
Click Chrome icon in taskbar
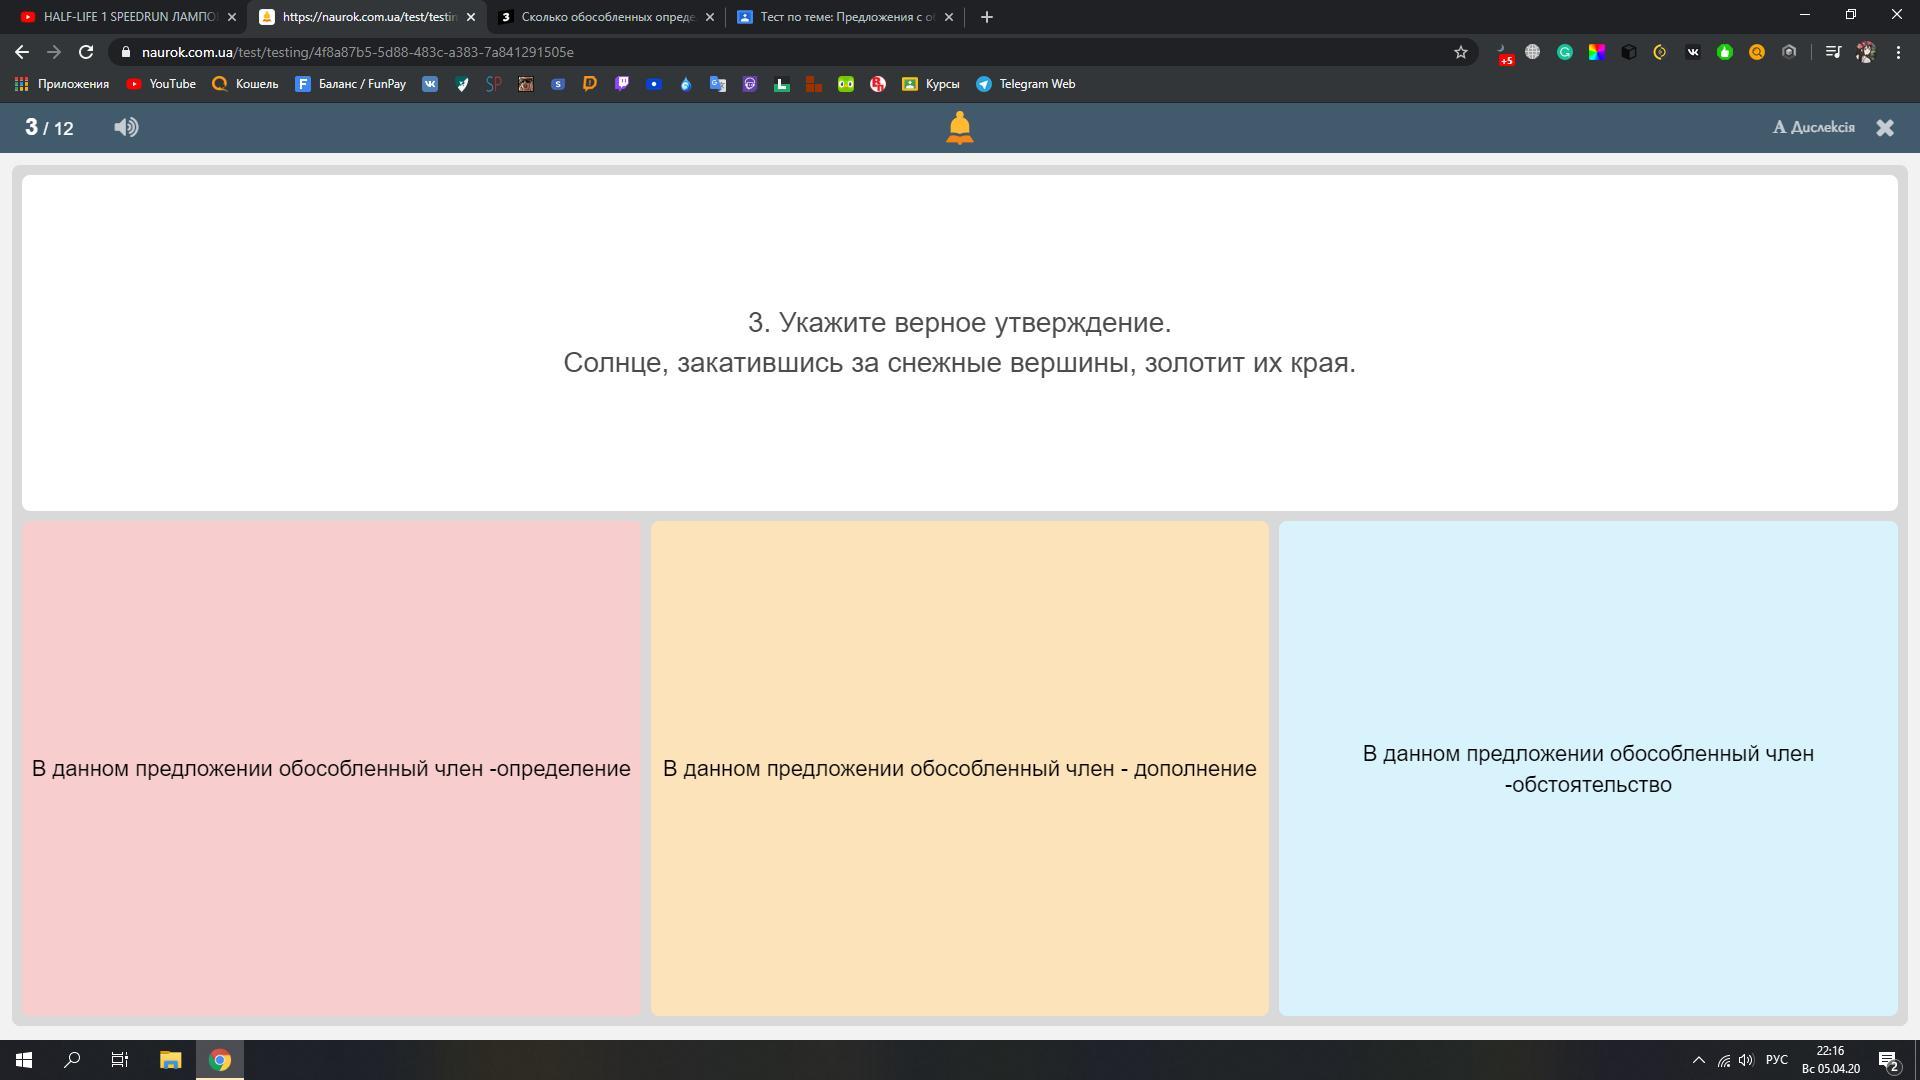coord(220,1060)
